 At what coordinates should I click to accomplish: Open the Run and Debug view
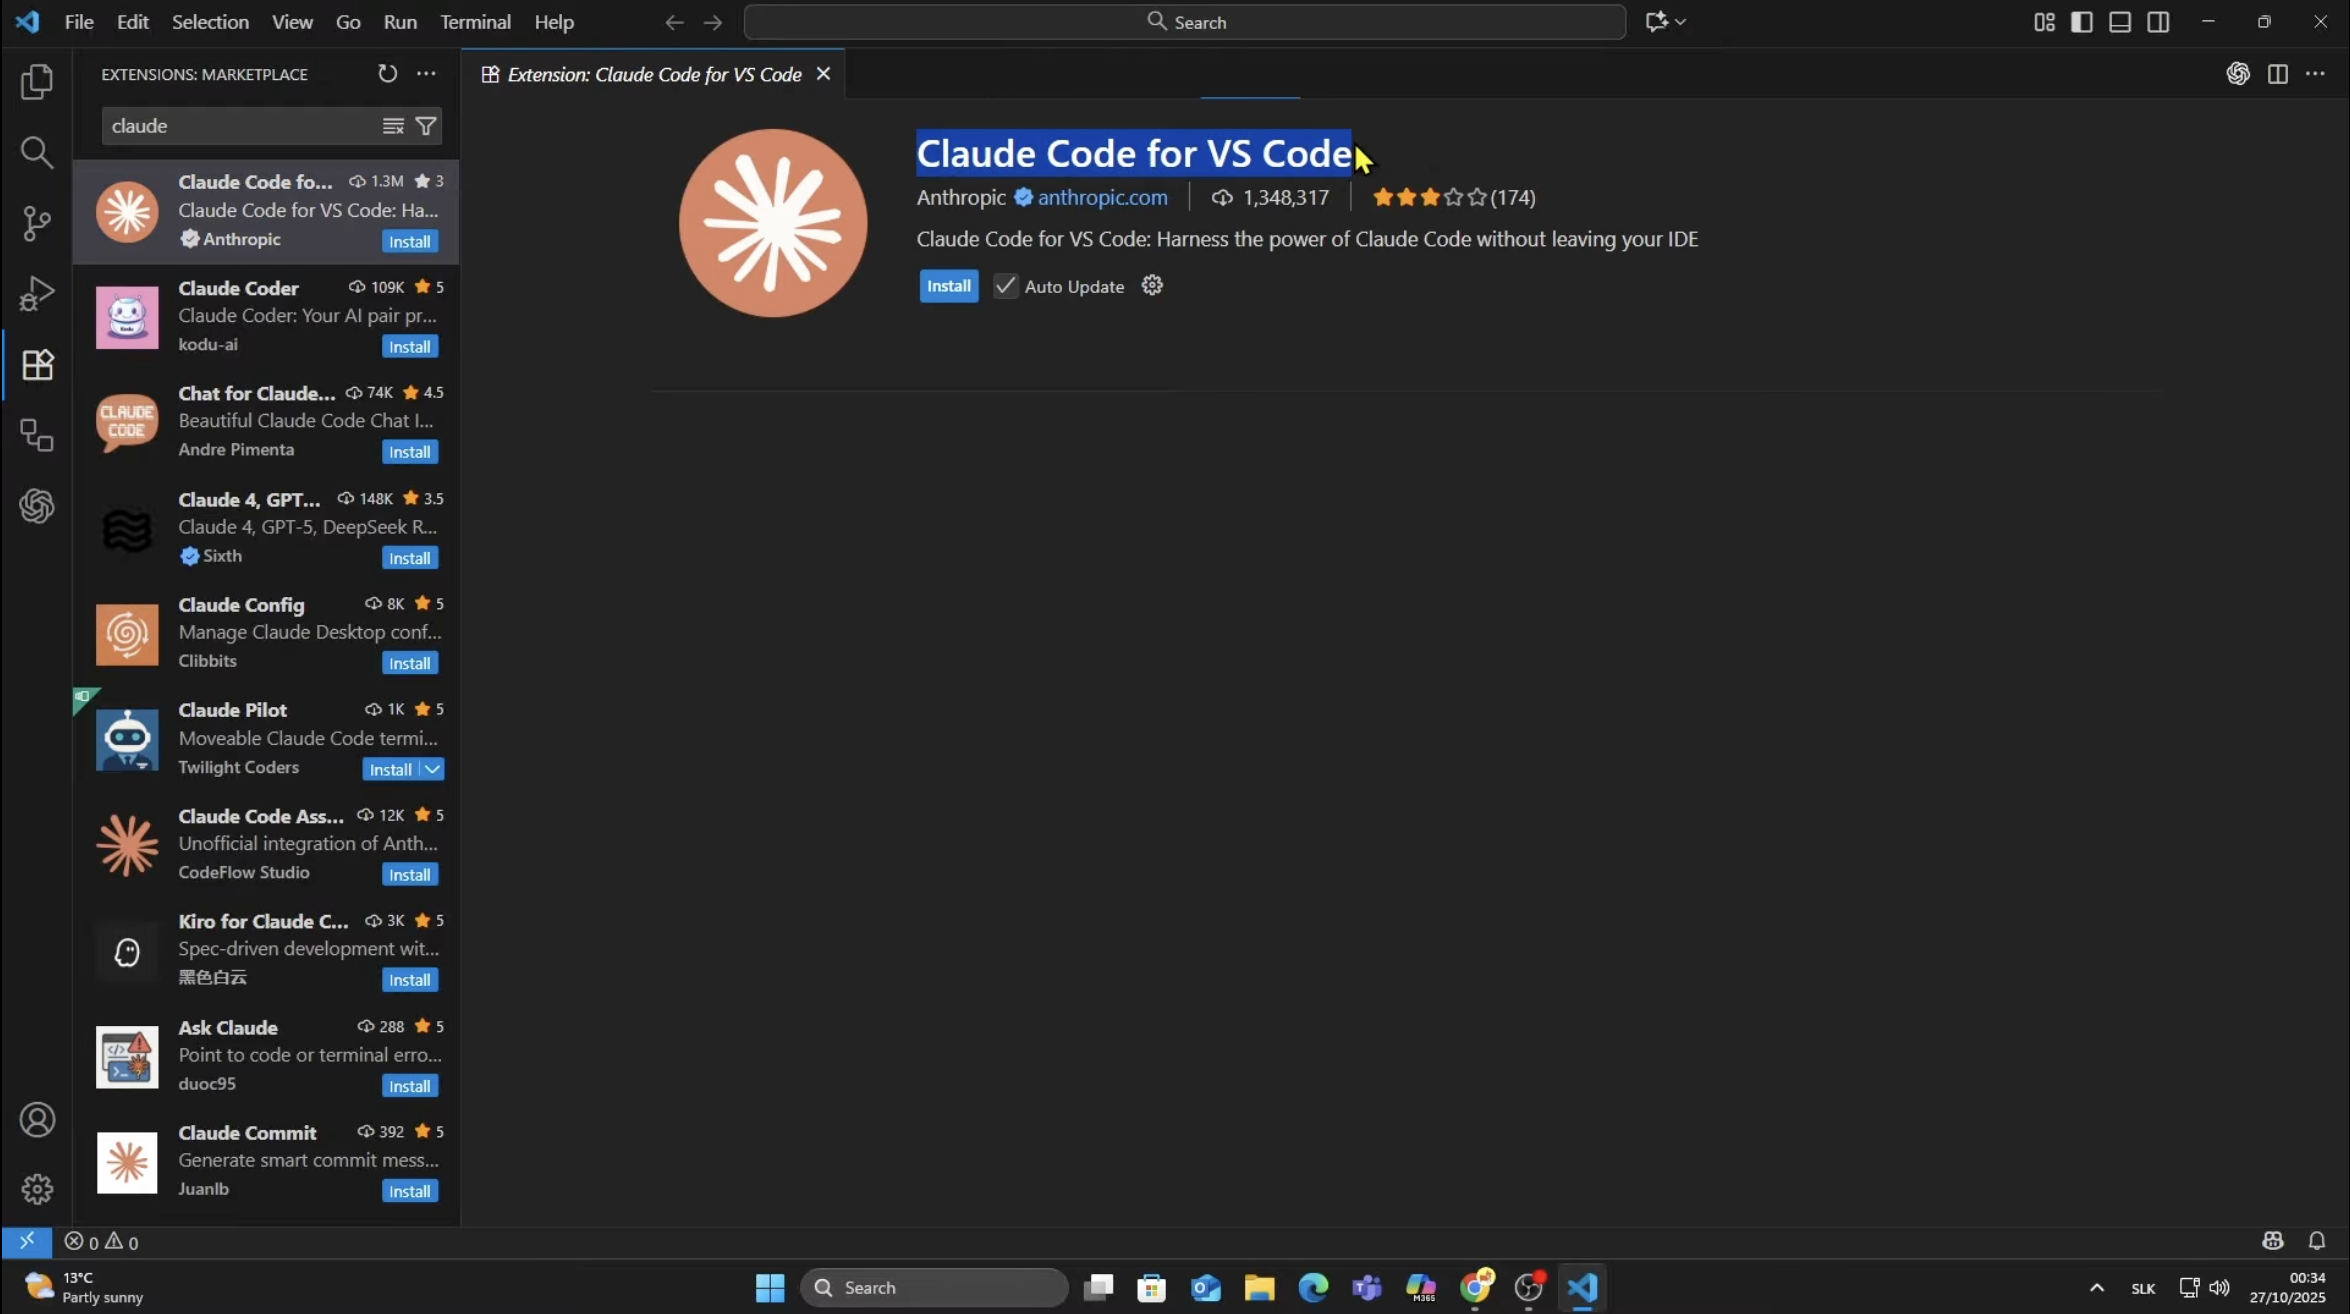click(37, 294)
